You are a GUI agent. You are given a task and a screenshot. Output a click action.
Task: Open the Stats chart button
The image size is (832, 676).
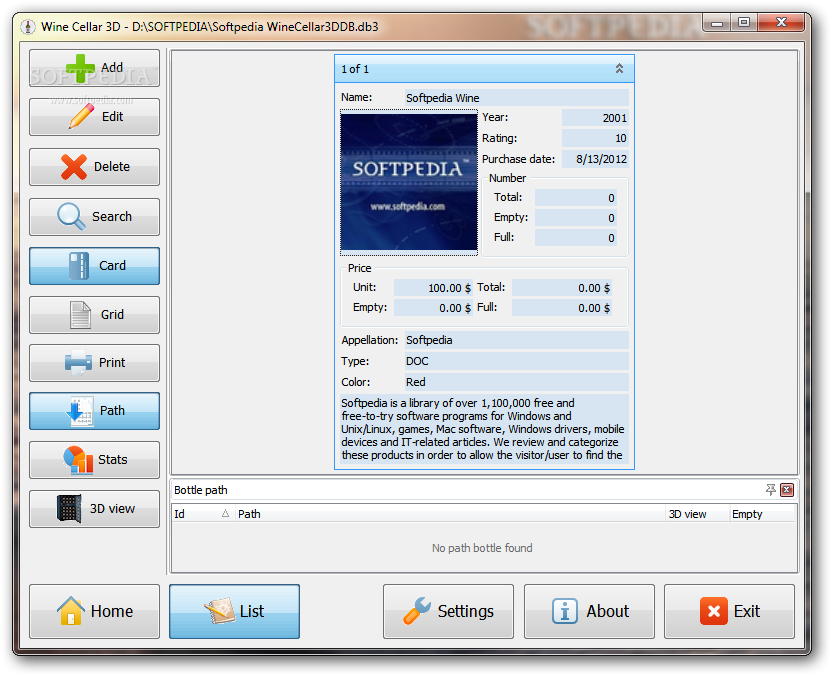pyautogui.click(x=94, y=460)
